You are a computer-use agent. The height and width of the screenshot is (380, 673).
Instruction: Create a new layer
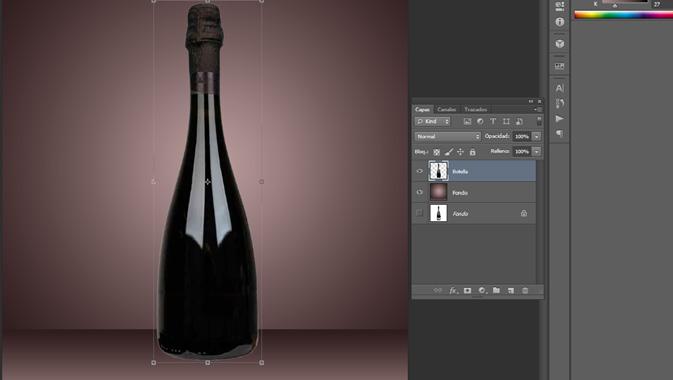tap(511, 291)
